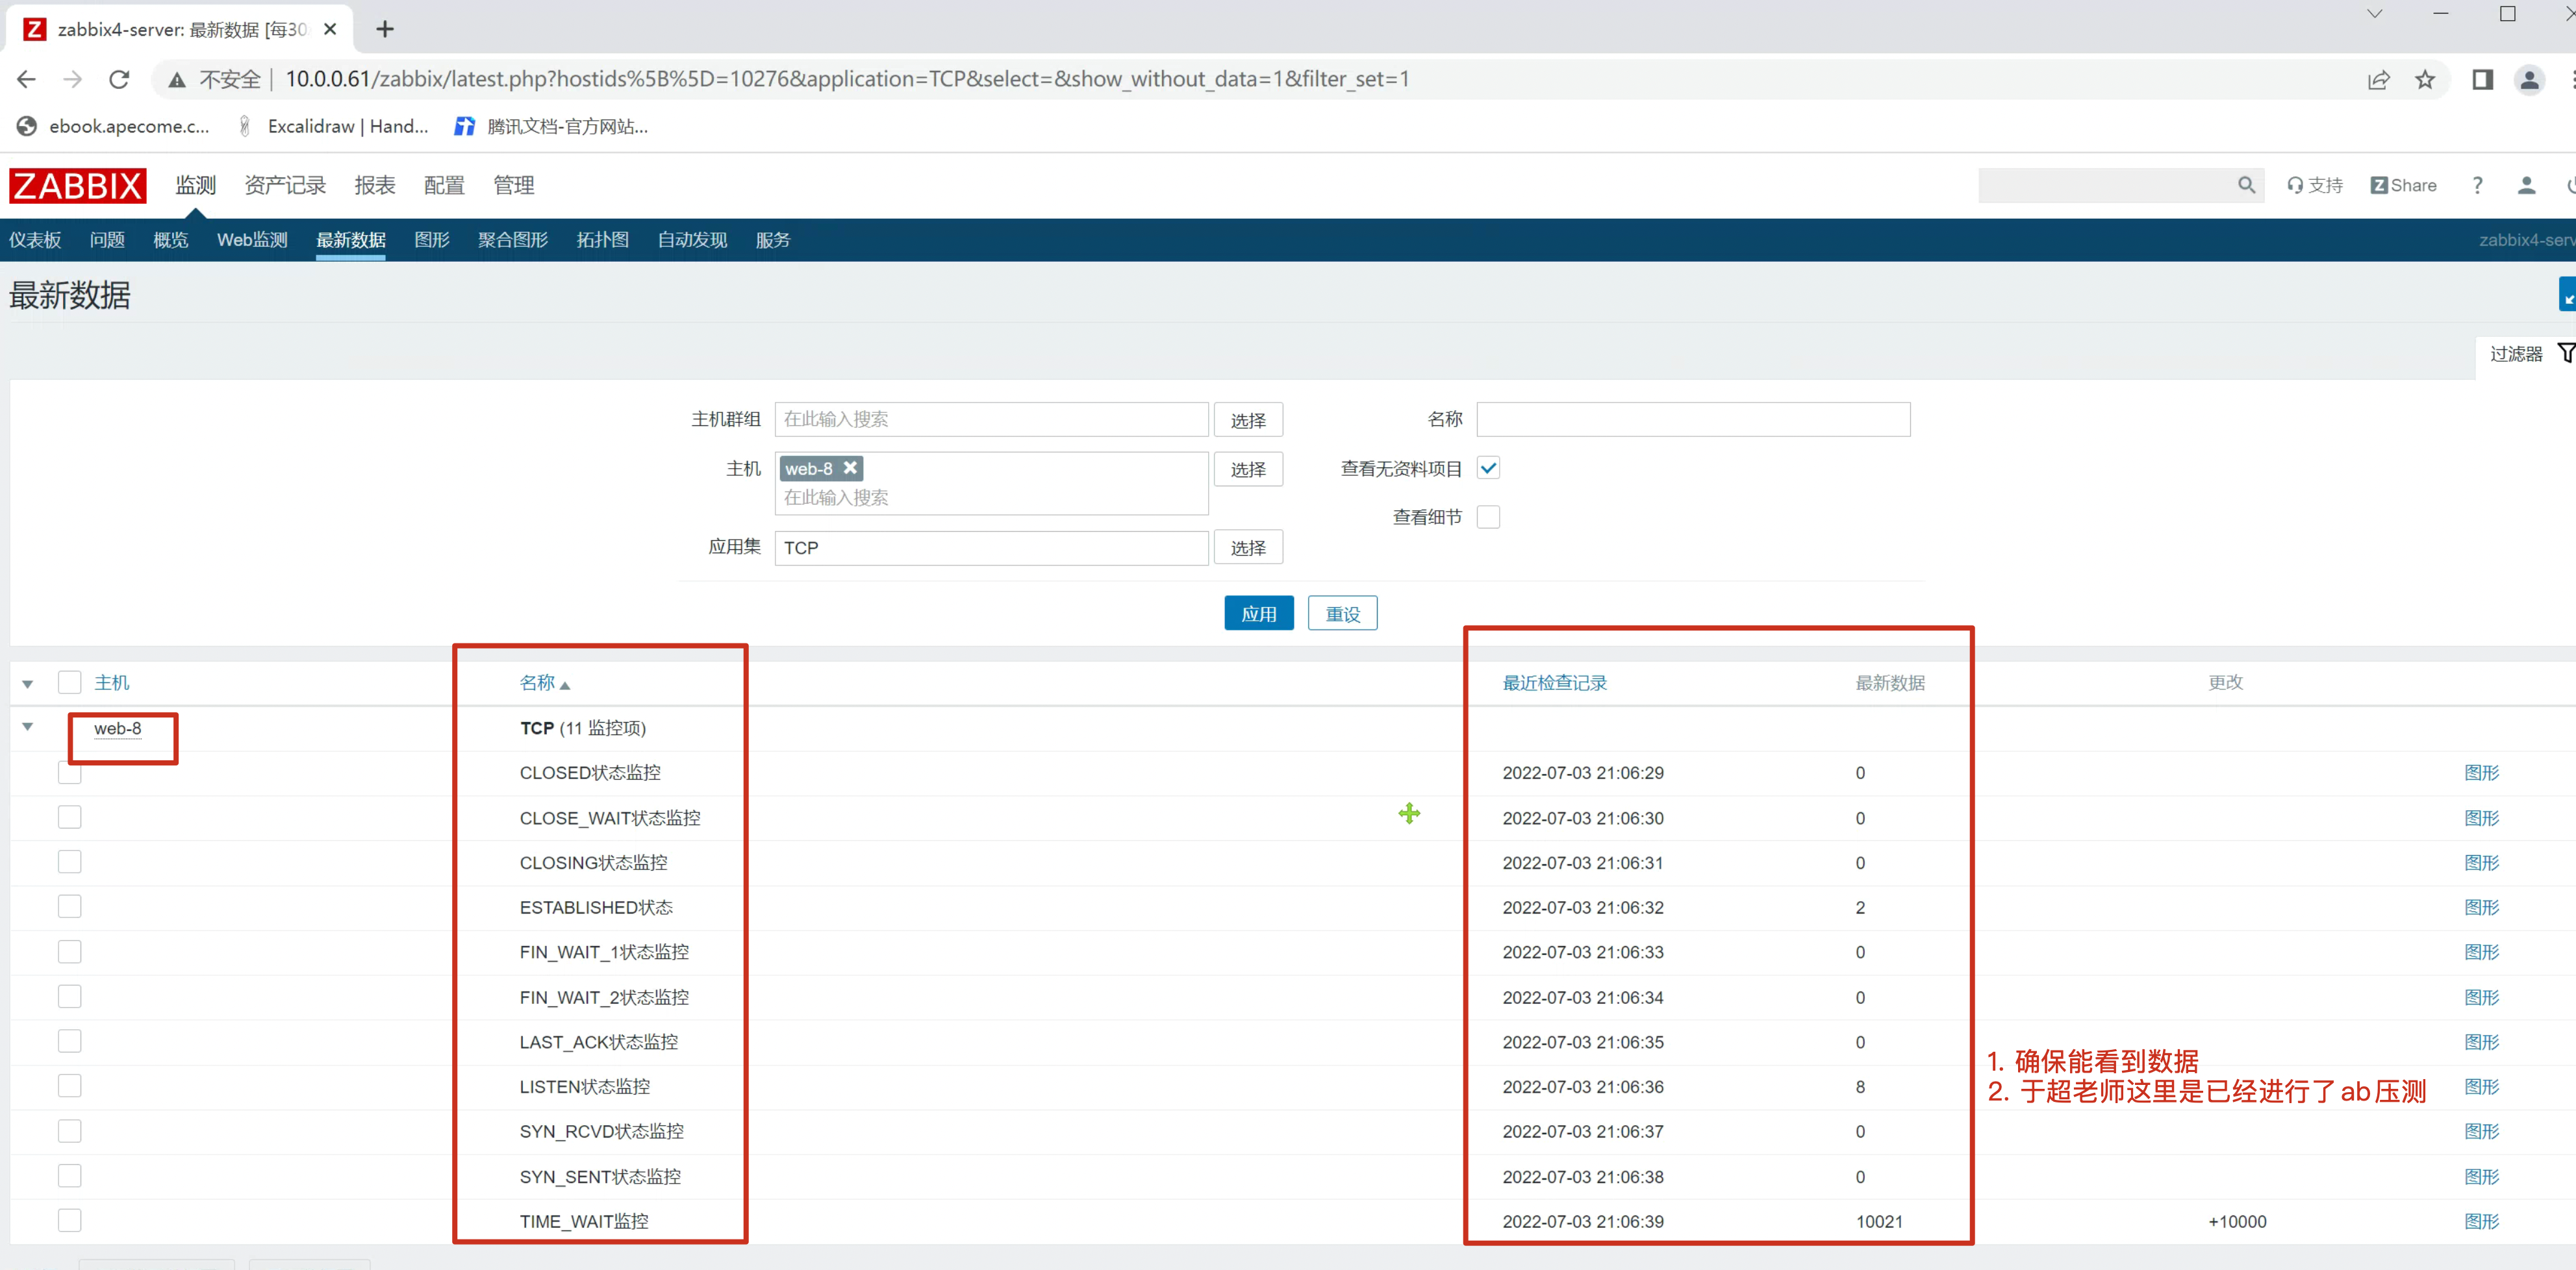The width and height of the screenshot is (2576, 1270).
Task: Switch to the 图形 submenu tab
Action: (x=431, y=240)
